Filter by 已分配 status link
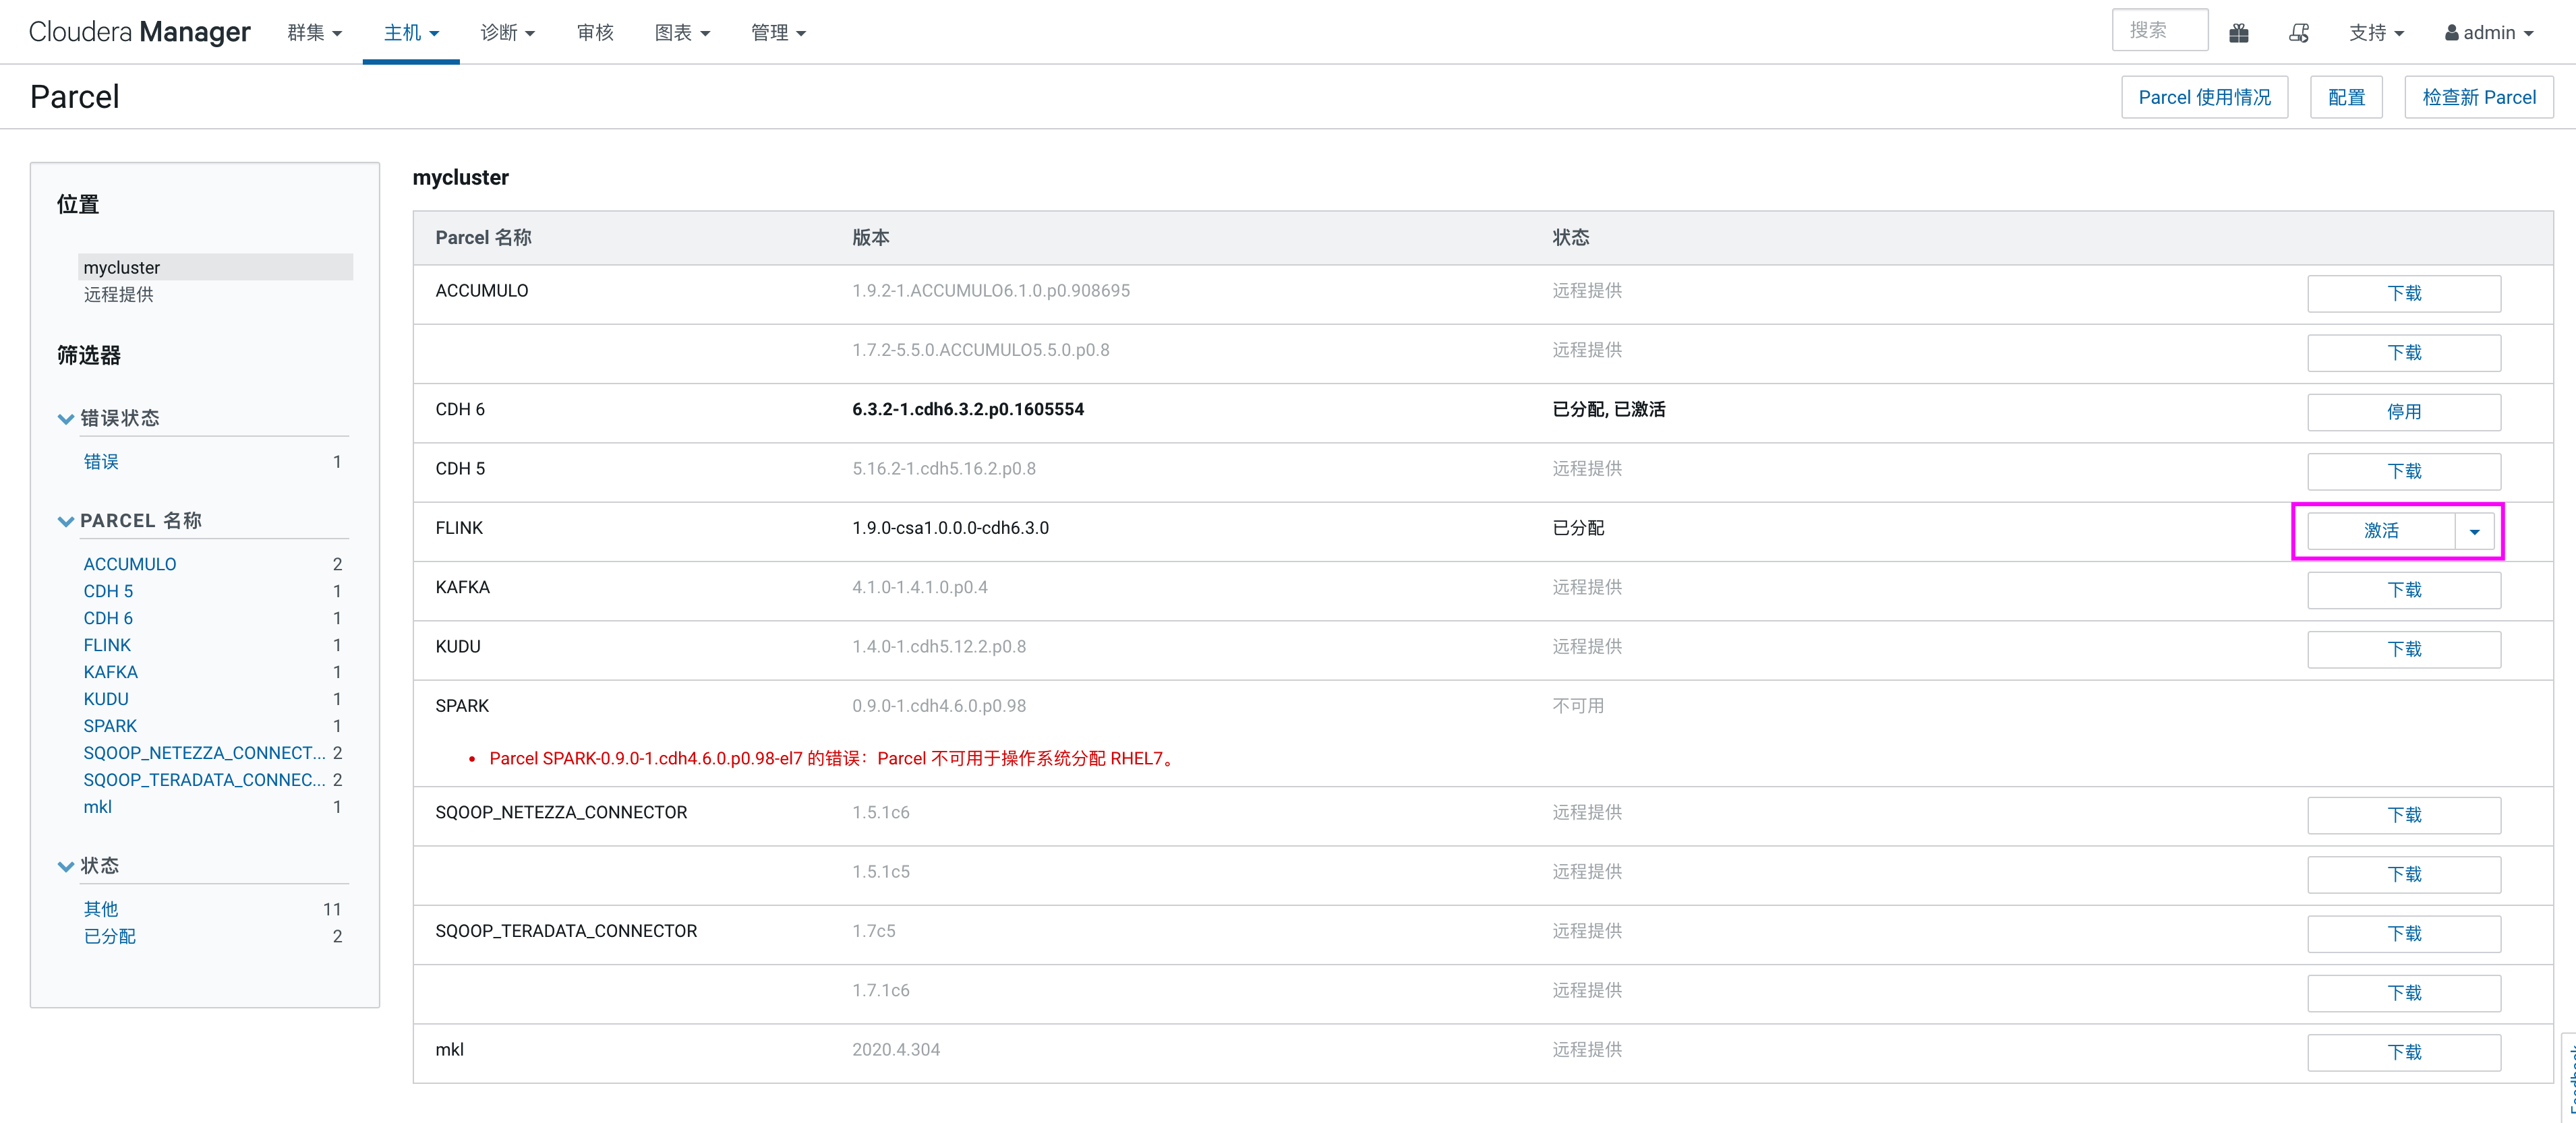 pos(109,936)
